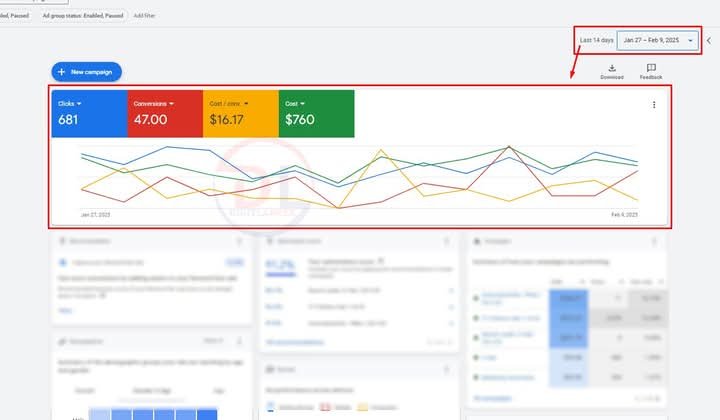Click inside the performance line chart
This screenshot has height=420, width=720.
[x=358, y=177]
